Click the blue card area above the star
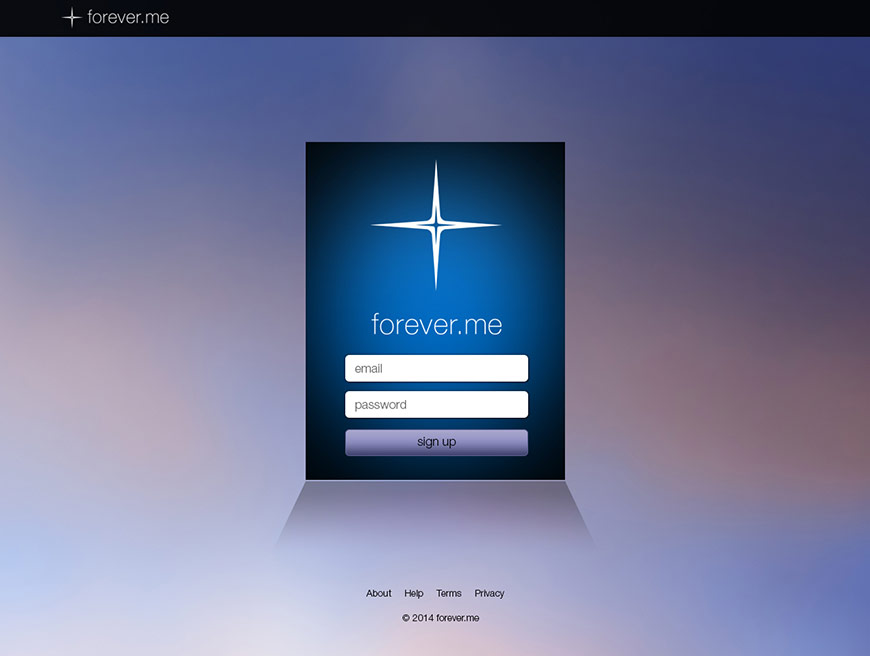The image size is (870, 656). (436, 150)
